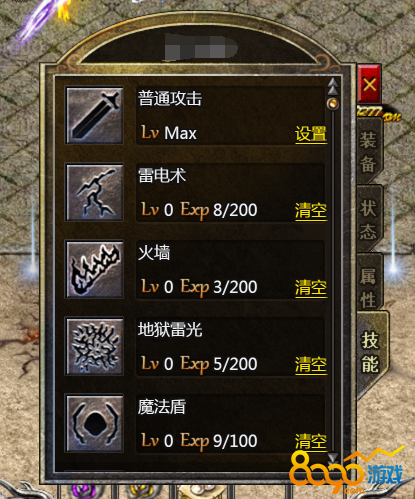Select the 普通攻击 sword skill icon
Viewport: 415px width, 499px height.
(95, 115)
